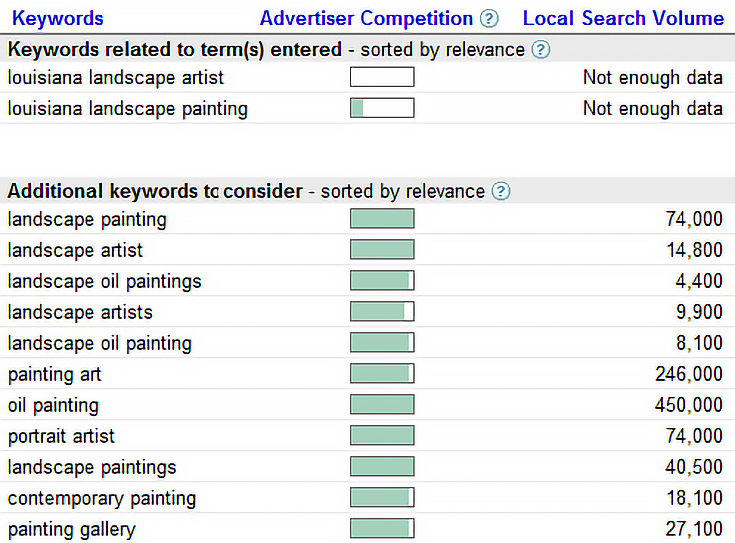Click competition bar for 'landscape oil paintings'
The width and height of the screenshot is (735, 543).
pyautogui.click(x=382, y=280)
